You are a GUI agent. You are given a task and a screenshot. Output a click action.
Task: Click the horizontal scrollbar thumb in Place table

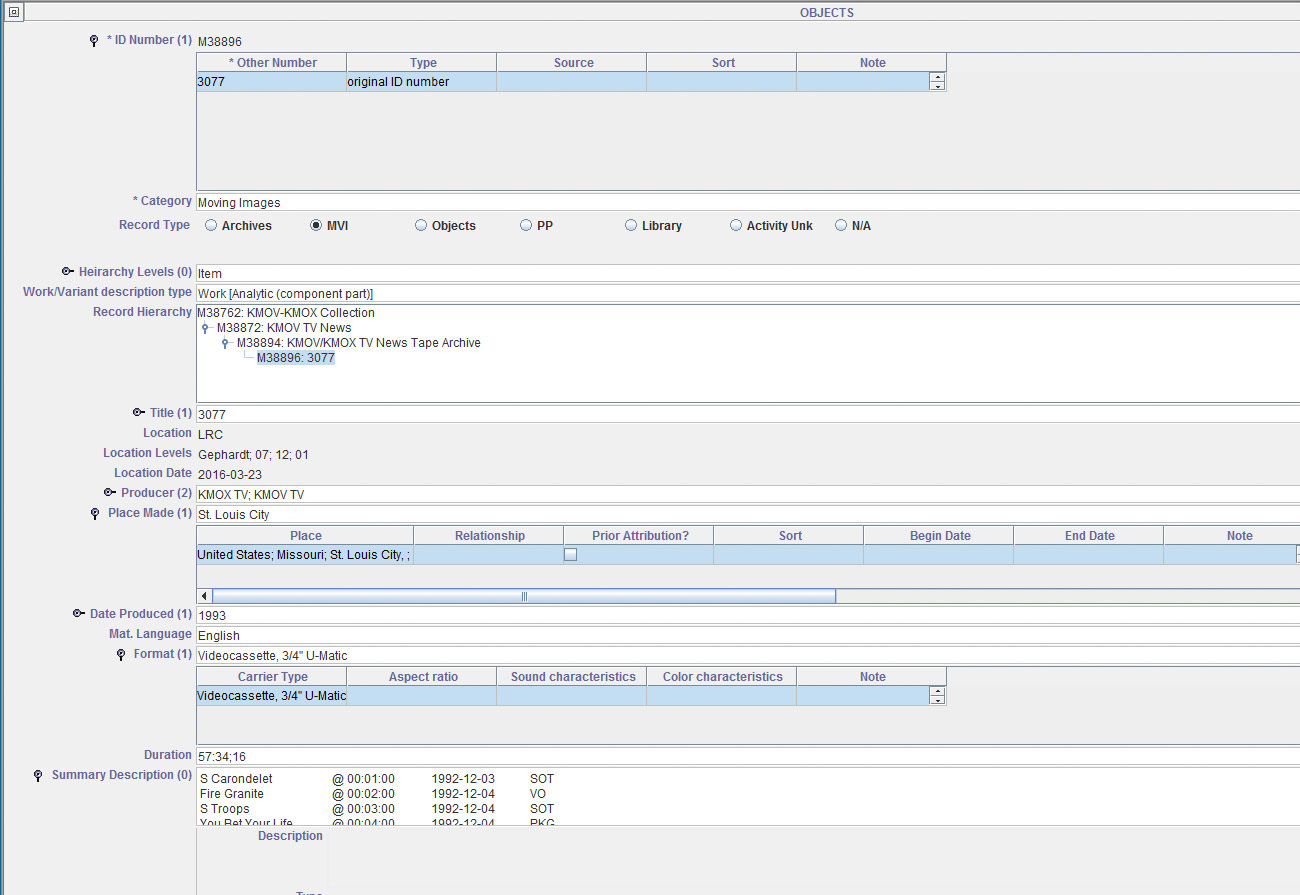pos(524,596)
